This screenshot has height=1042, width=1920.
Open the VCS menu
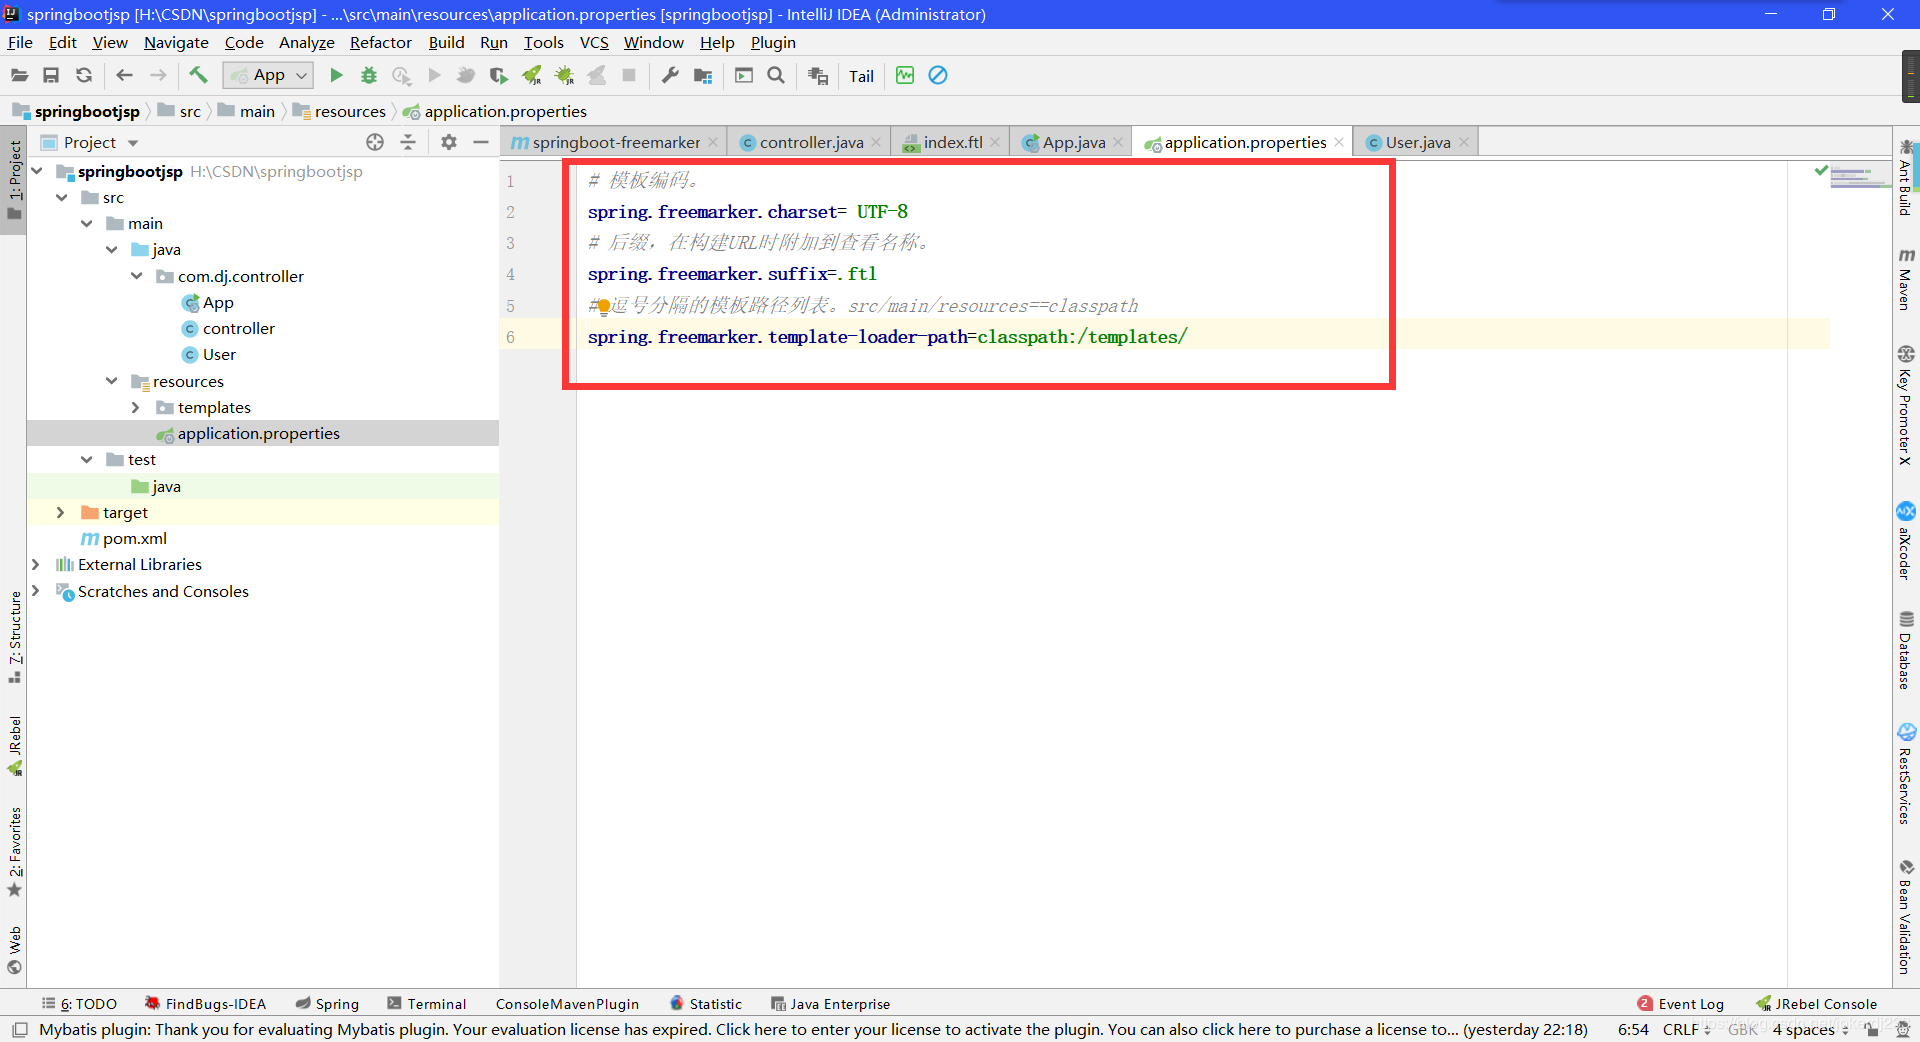pyautogui.click(x=594, y=42)
